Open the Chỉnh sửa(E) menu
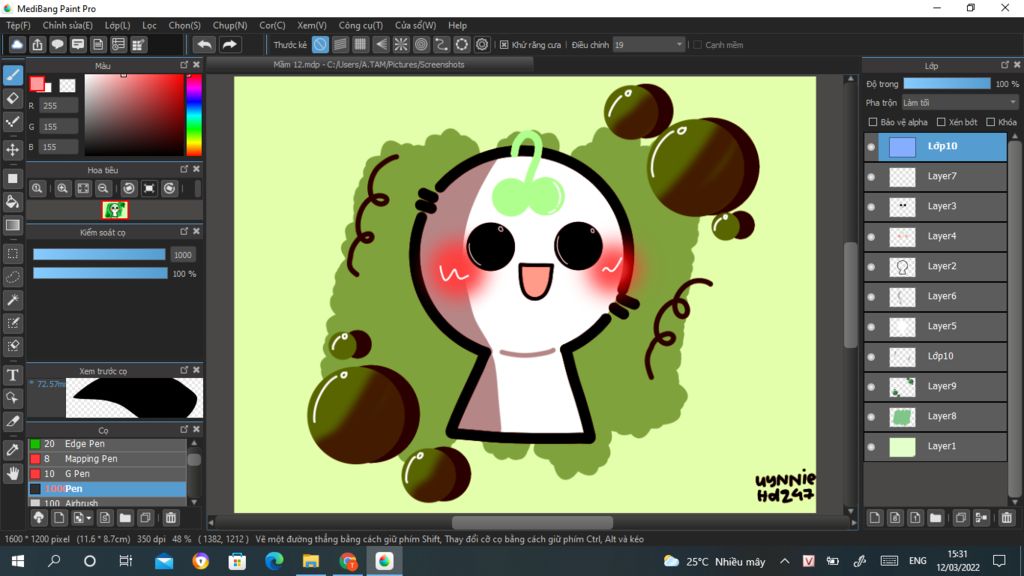Screen dimensions: 1024x576 click(68, 25)
